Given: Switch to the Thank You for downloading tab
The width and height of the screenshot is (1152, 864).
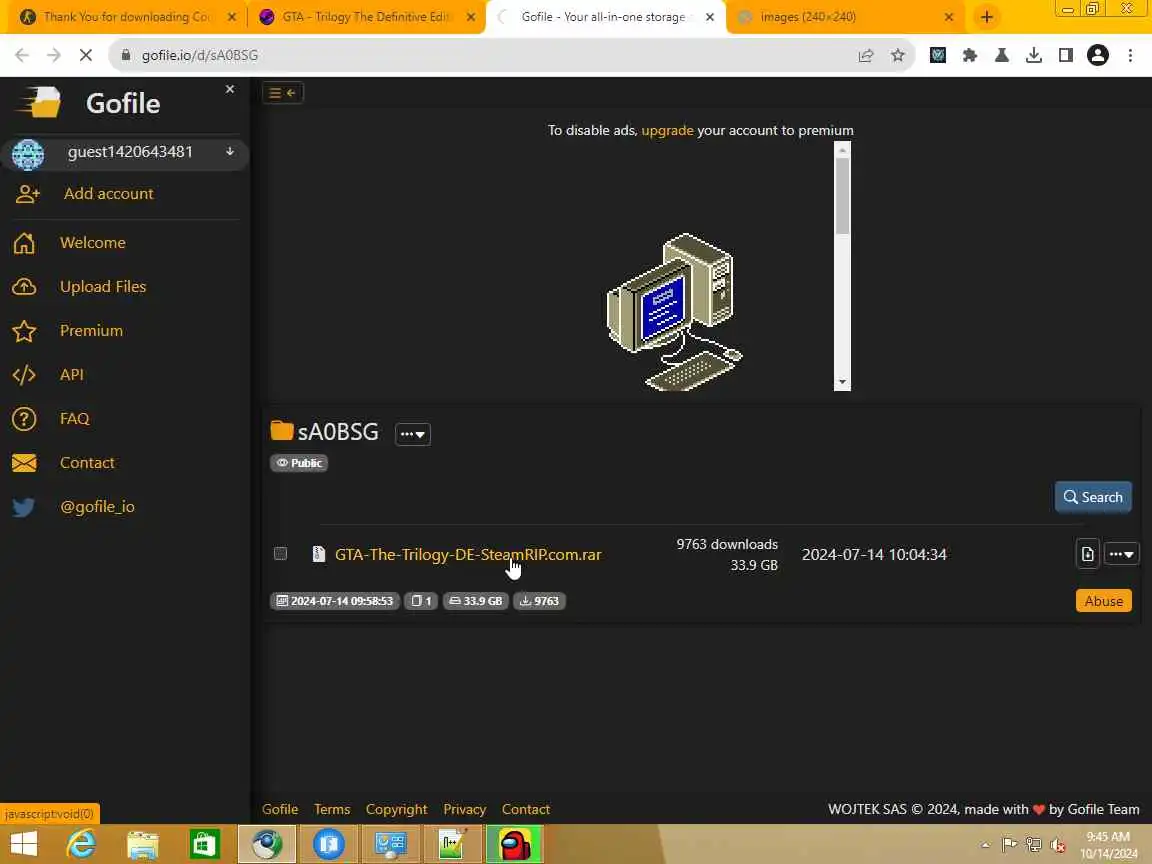Looking at the screenshot, I should pyautogui.click(x=126, y=17).
